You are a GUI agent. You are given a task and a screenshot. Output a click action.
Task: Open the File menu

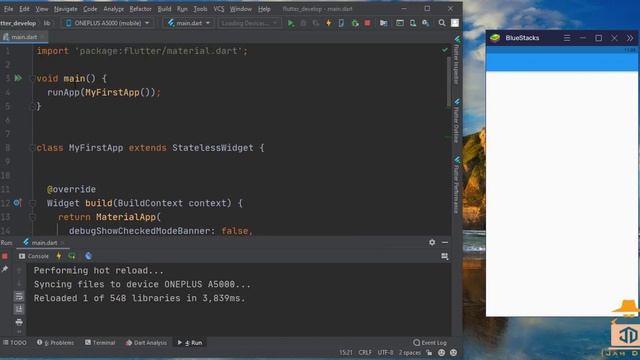pyautogui.click(x=8, y=9)
